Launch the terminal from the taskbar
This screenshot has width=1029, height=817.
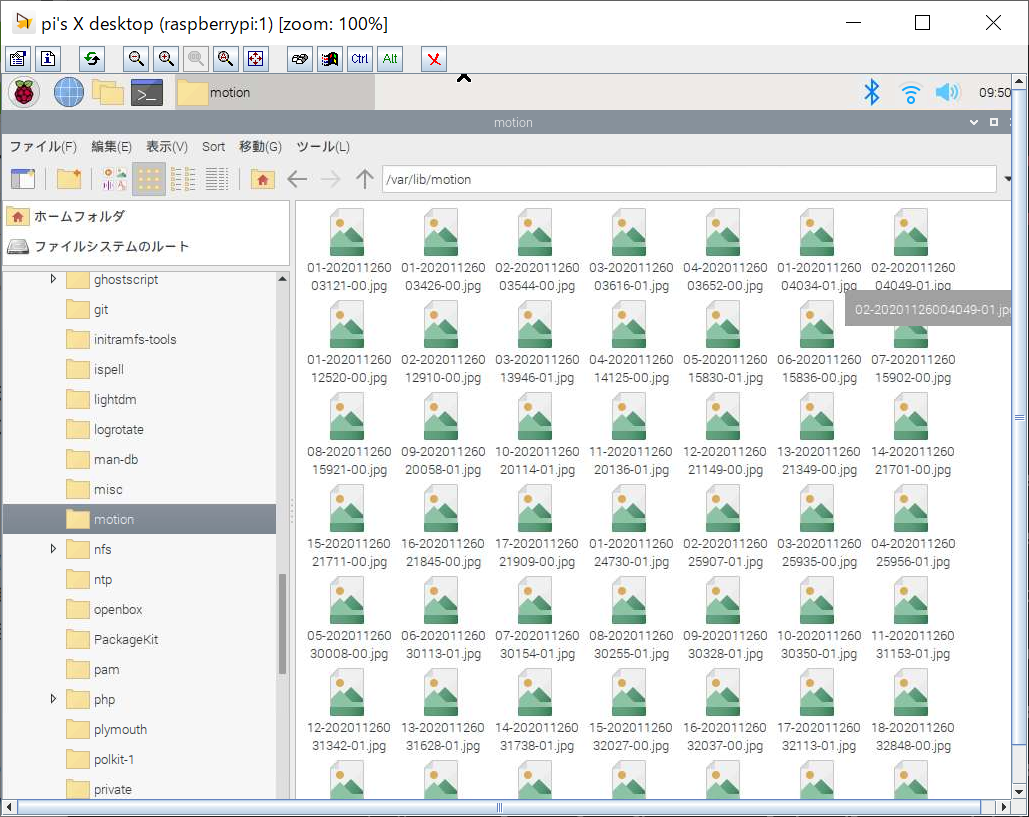point(147,92)
